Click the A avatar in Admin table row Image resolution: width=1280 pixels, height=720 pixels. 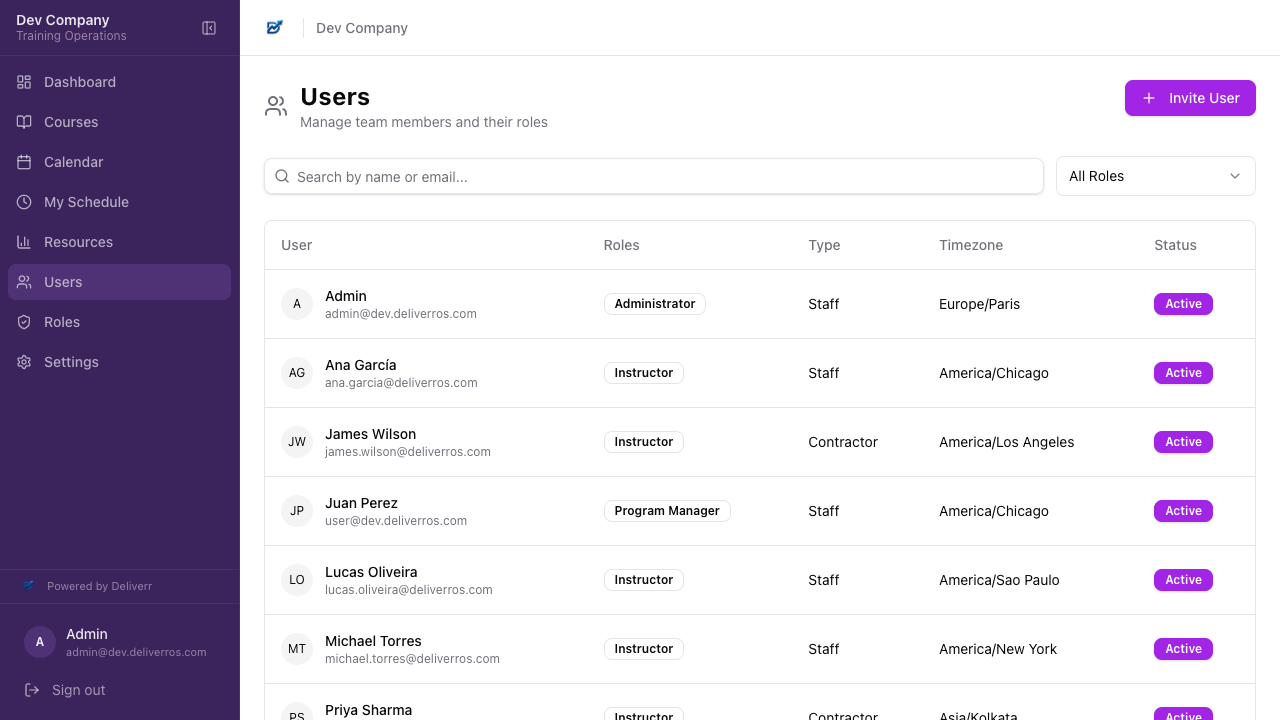[x=297, y=304]
